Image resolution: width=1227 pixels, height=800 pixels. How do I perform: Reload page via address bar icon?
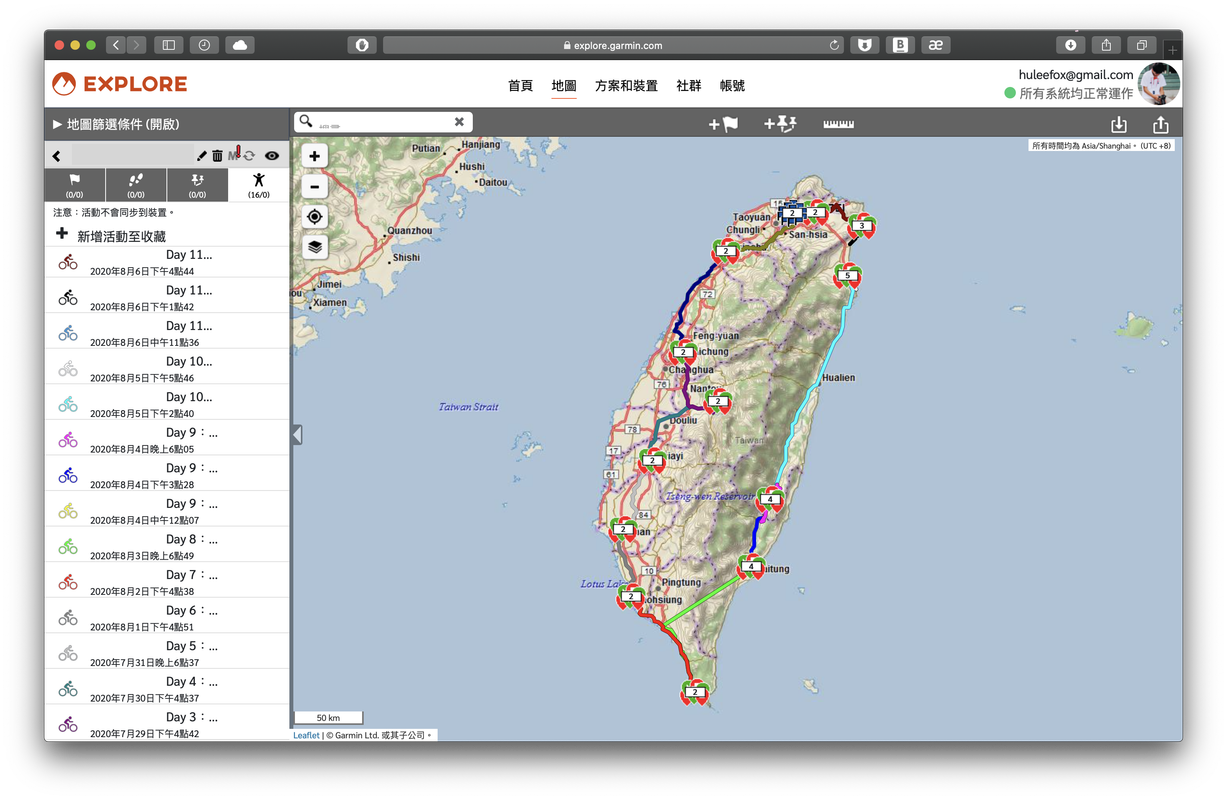point(835,45)
